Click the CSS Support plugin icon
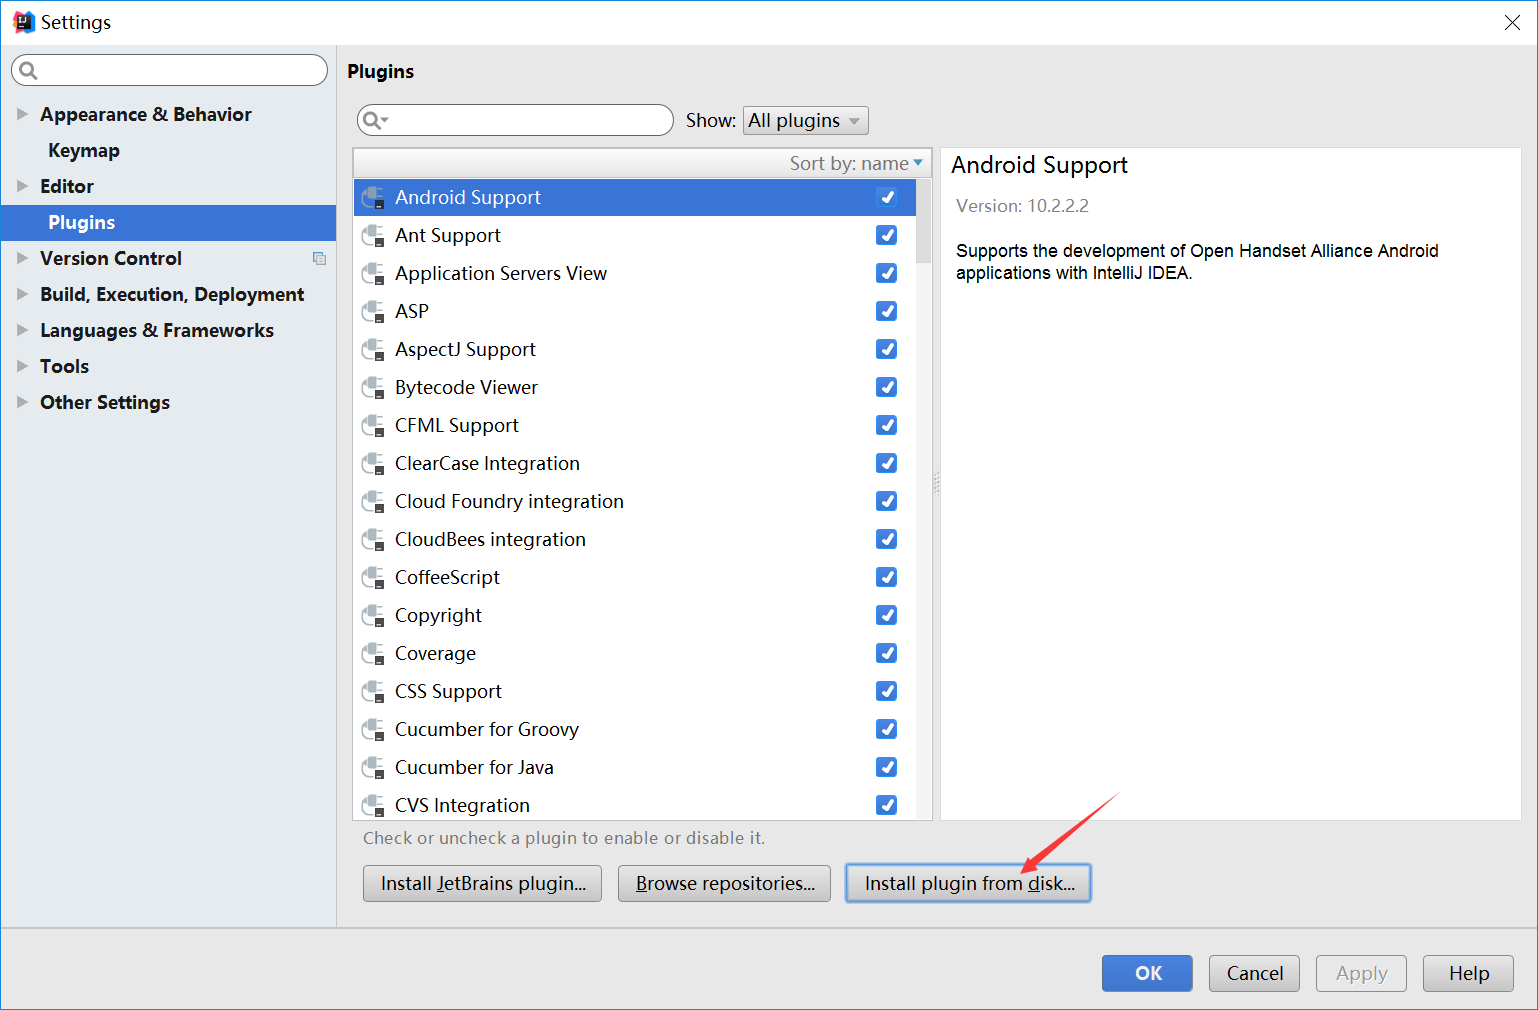 (373, 692)
